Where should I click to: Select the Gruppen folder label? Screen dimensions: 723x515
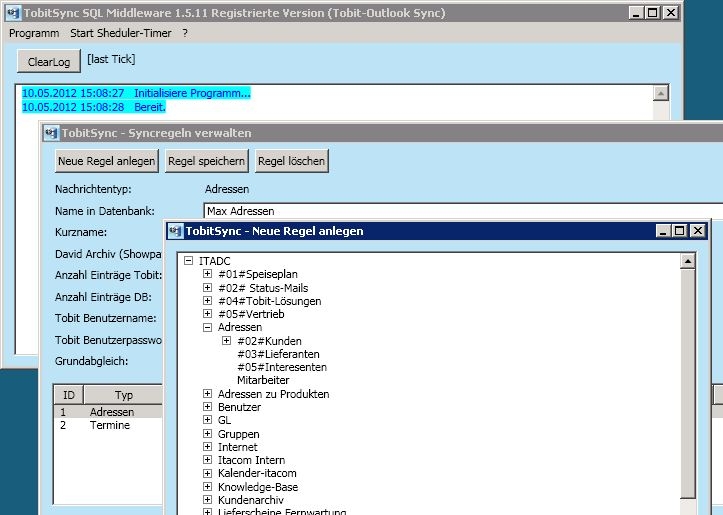238,434
